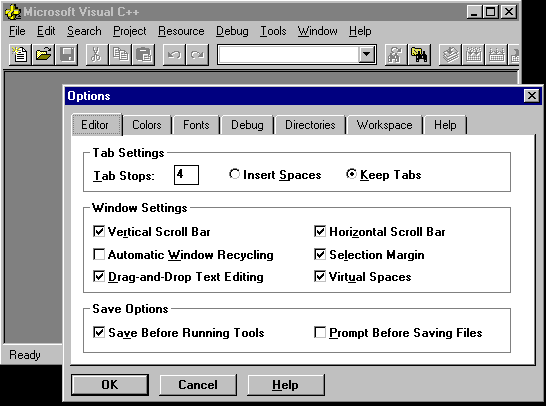
Task: Minimize the Microsoft Visual C++ window
Action: (x=474, y=12)
